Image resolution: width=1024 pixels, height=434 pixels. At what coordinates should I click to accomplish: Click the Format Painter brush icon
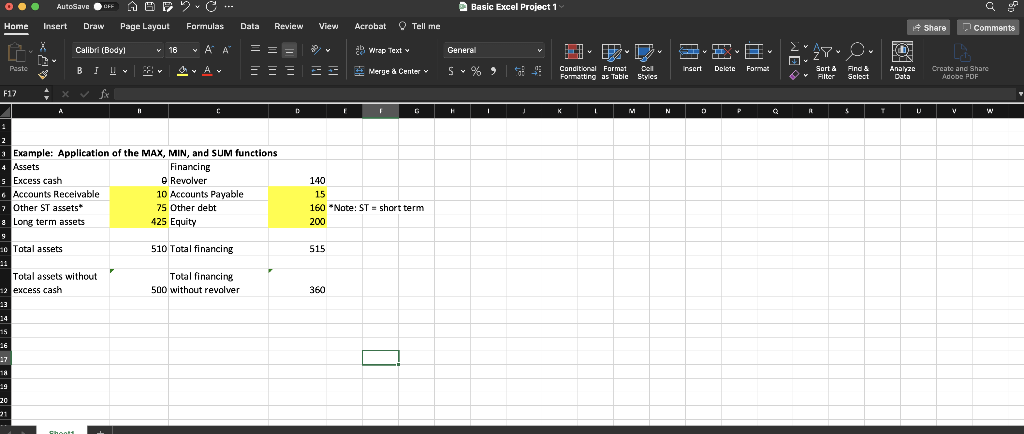43,76
